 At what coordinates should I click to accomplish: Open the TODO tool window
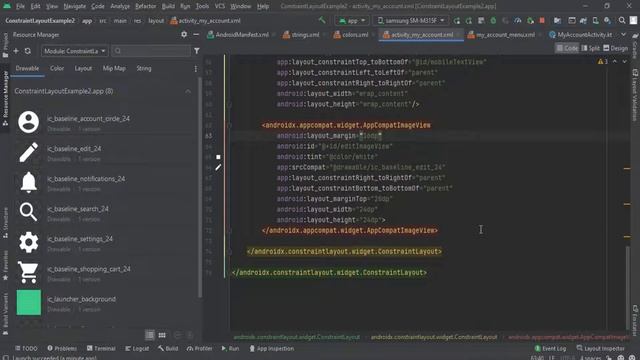coord(26,349)
